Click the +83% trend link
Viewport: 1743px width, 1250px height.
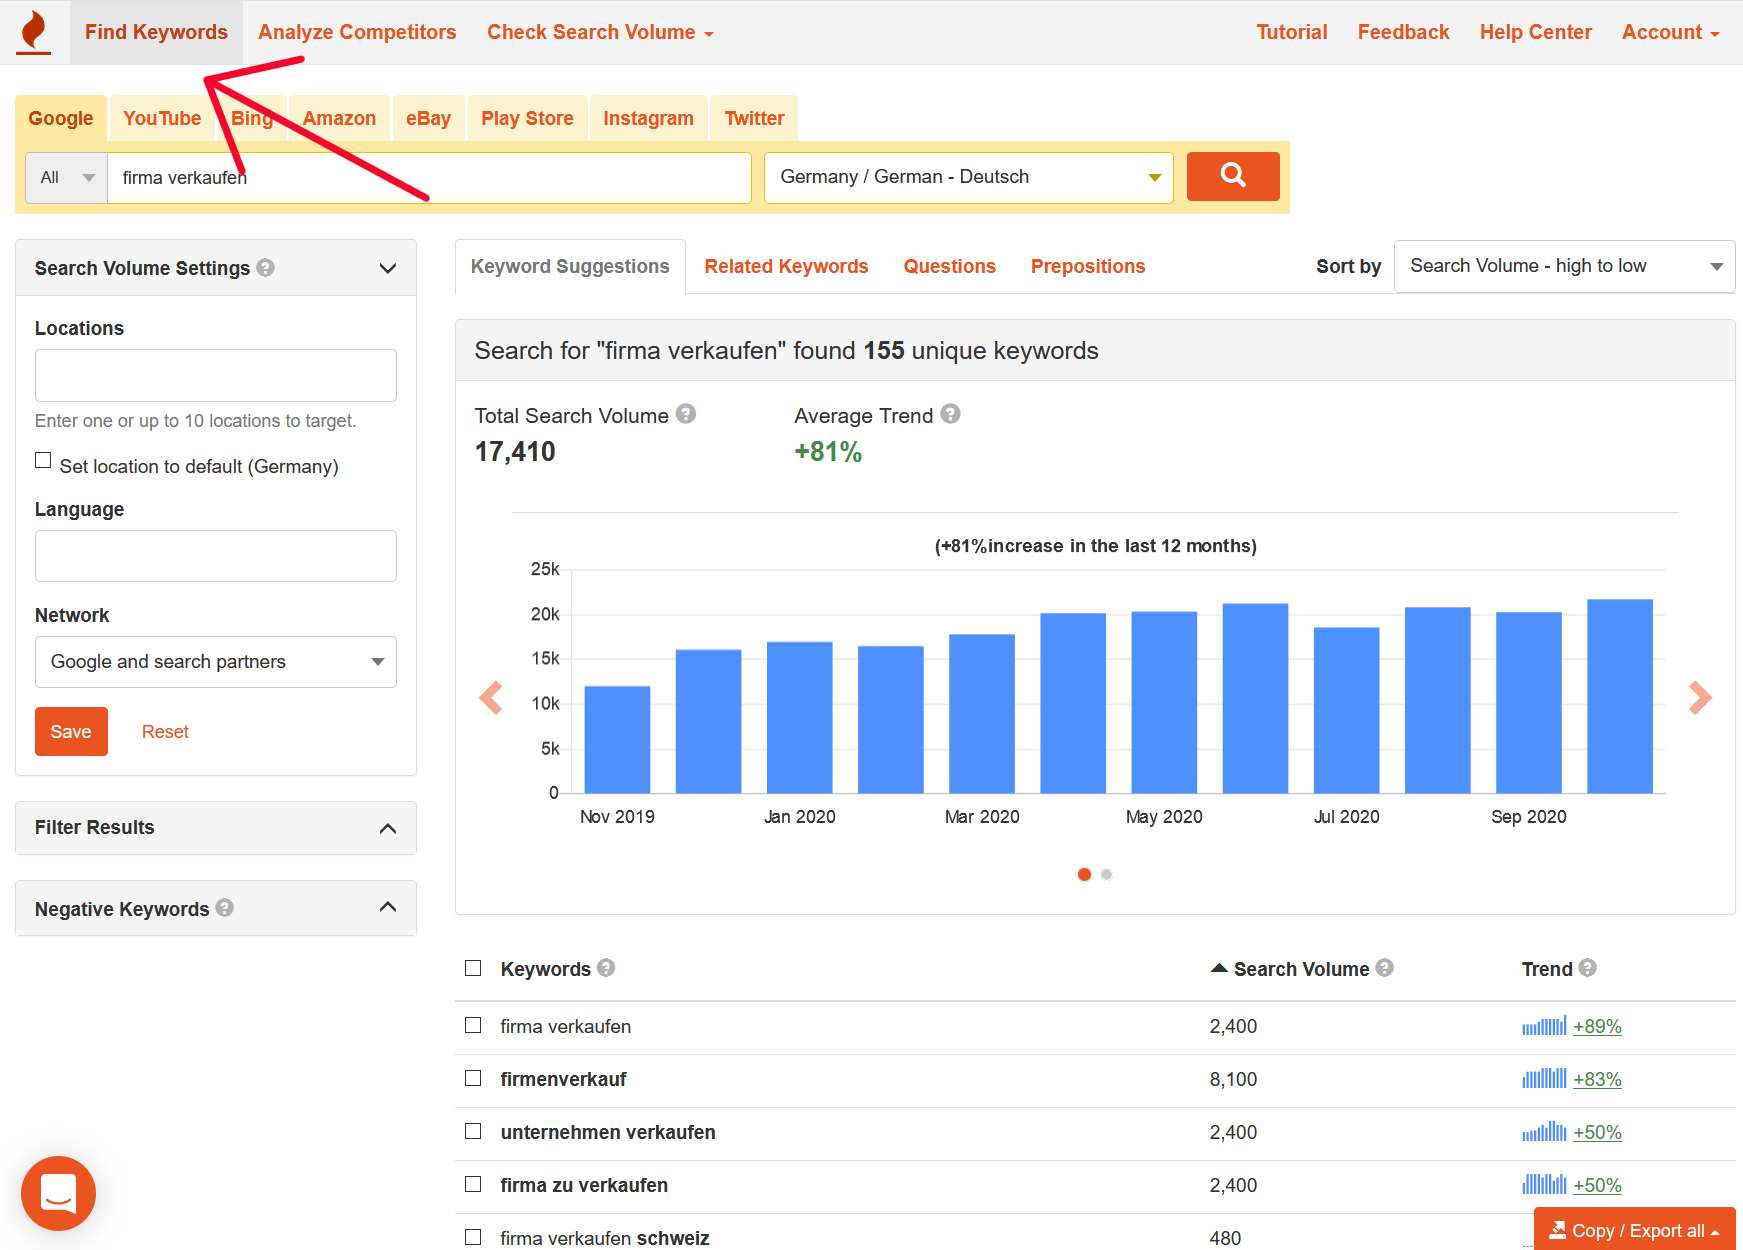click(1597, 1079)
